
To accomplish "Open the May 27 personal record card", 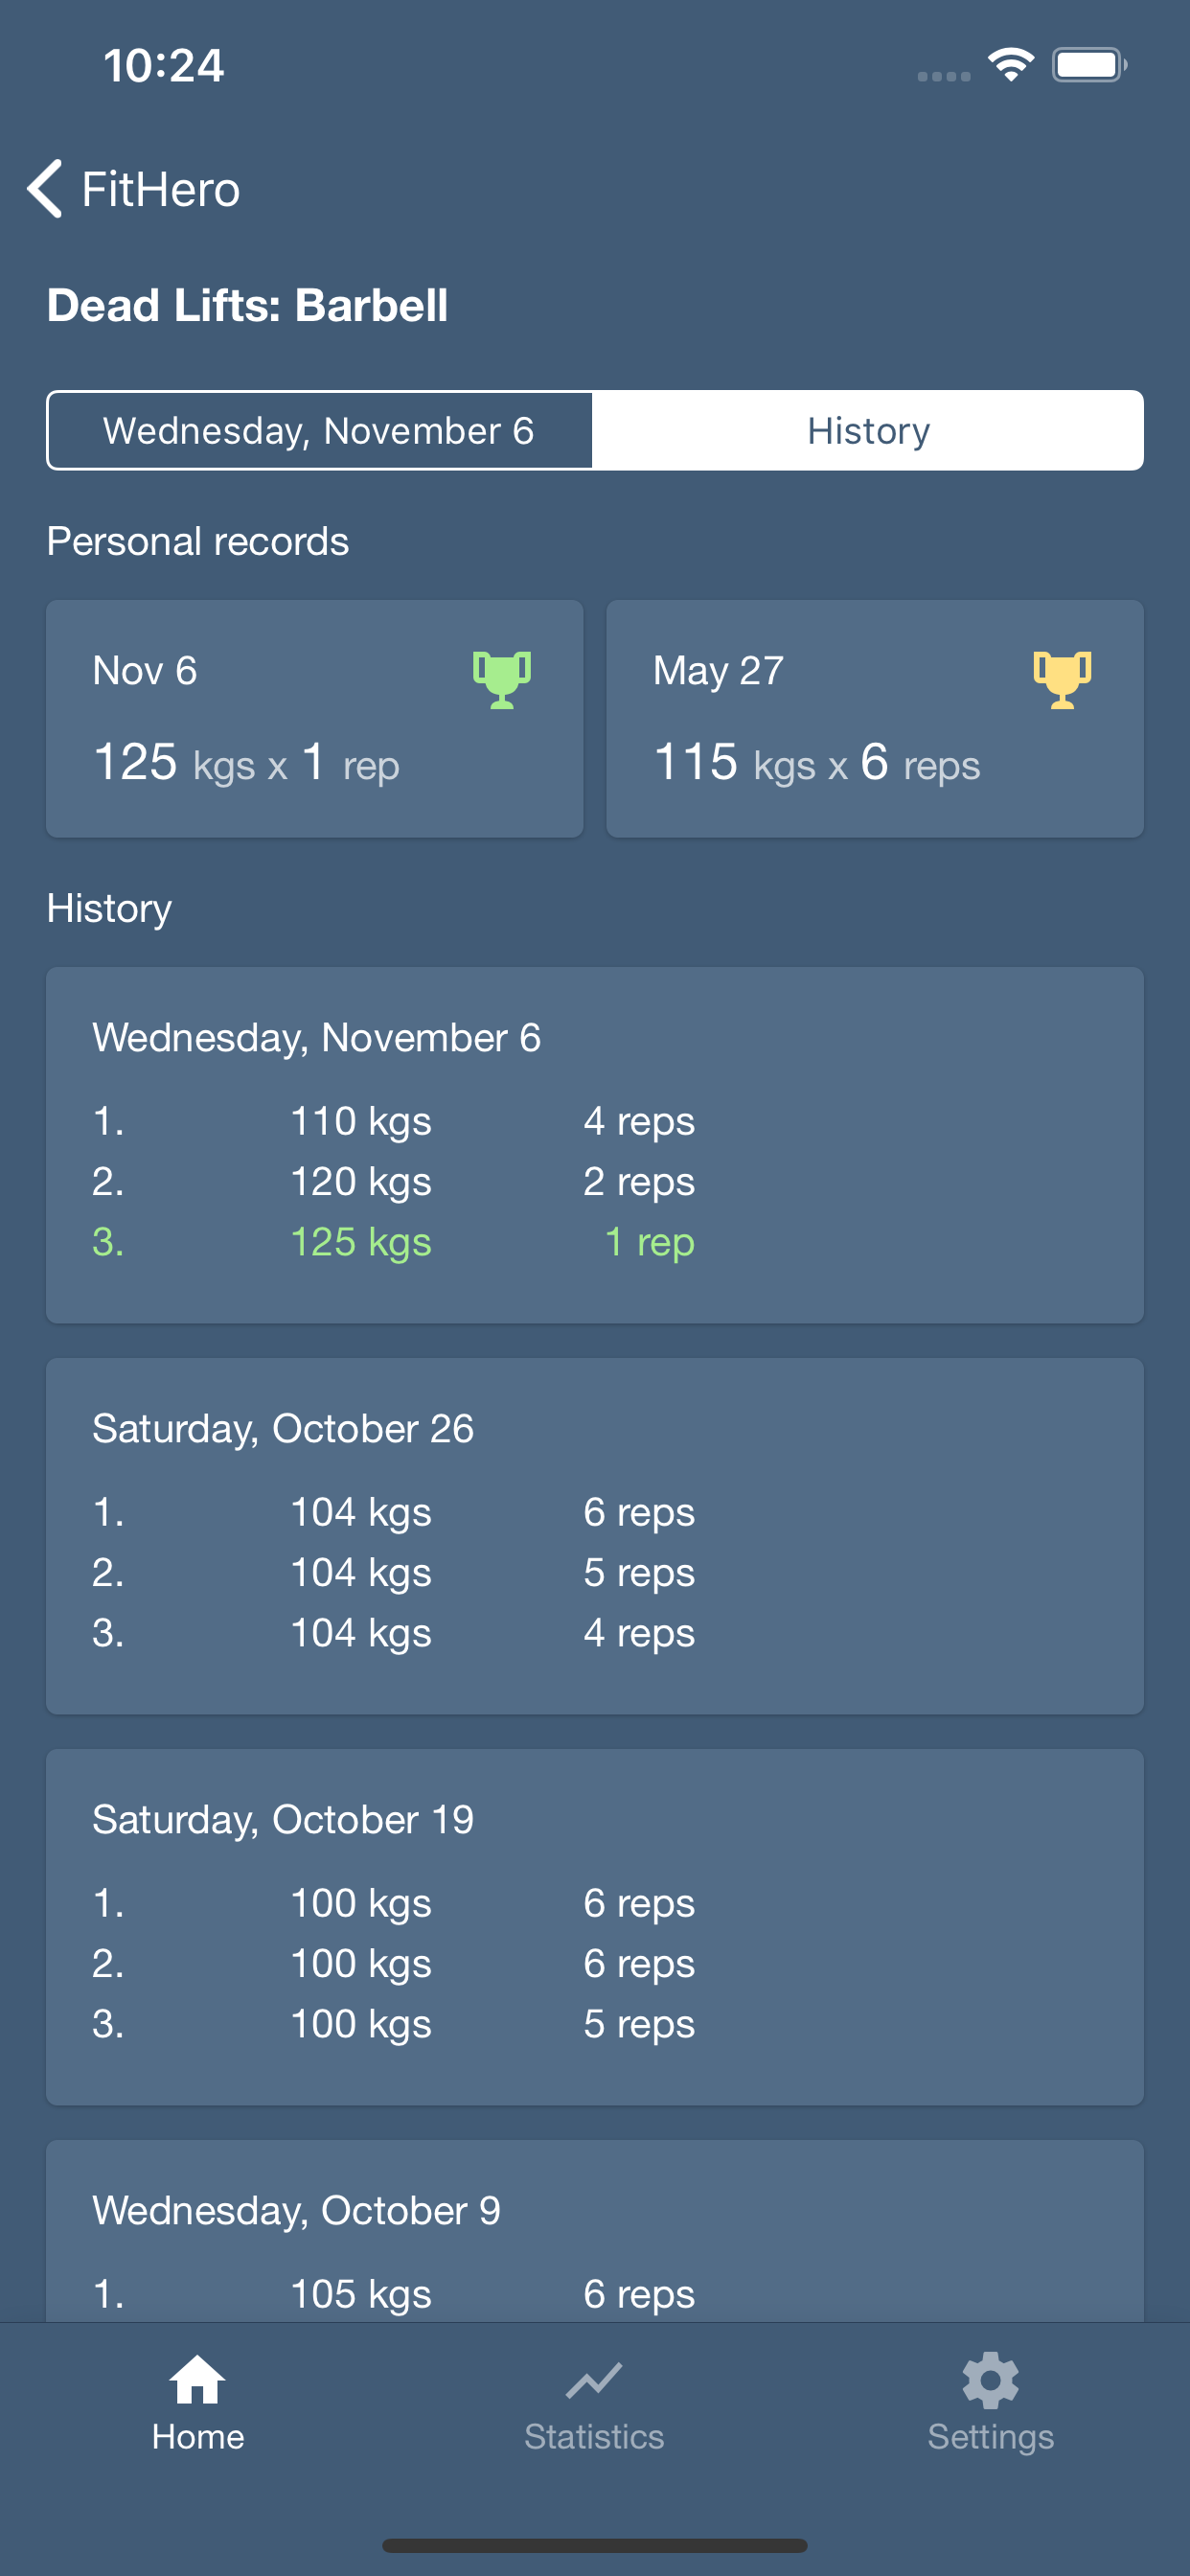I will [874, 718].
